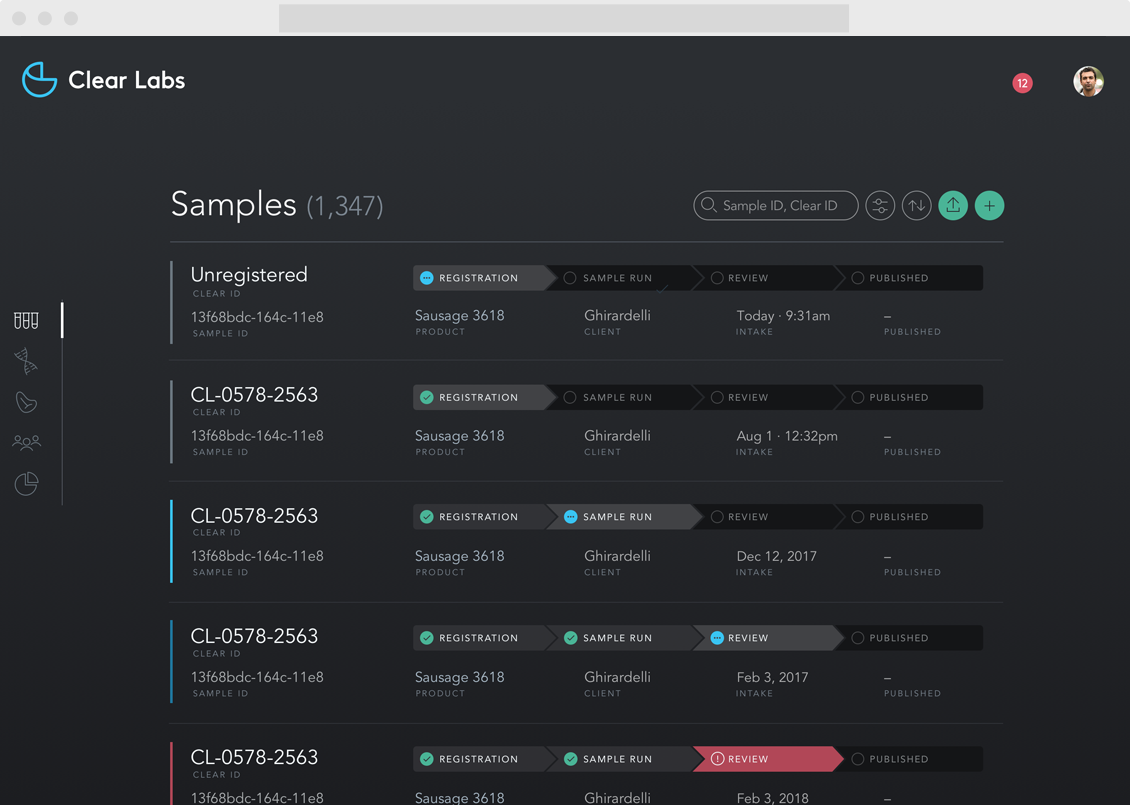Click sample ID 13f68bdc-164c-11e8 in Unregistered row
This screenshot has width=1130, height=805.
tap(257, 317)
